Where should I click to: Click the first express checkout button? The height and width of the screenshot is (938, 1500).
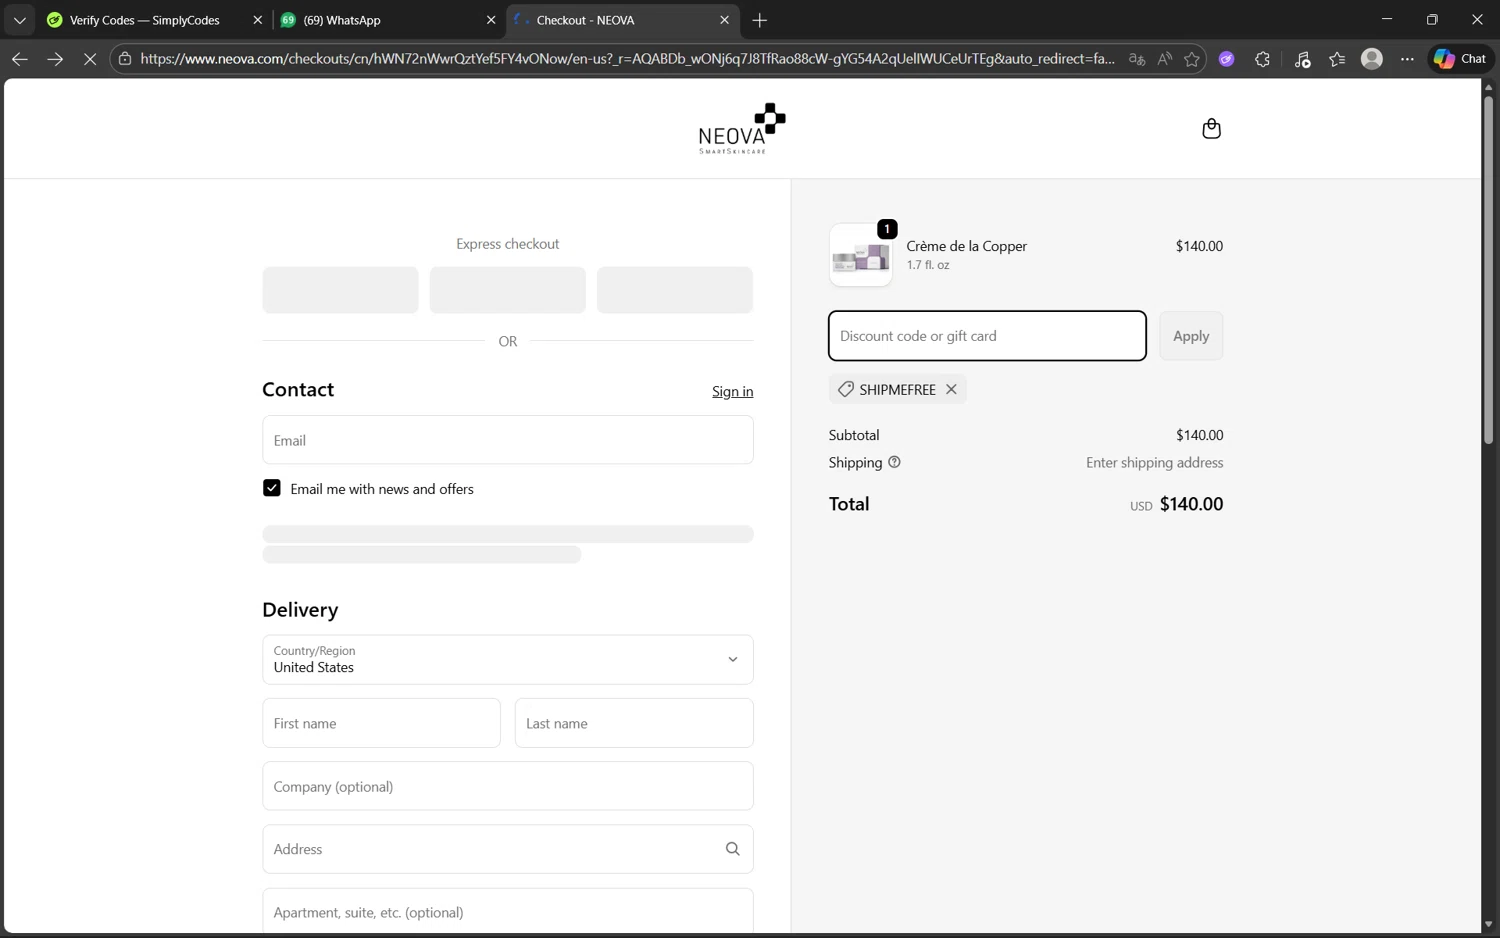click(341, 290)
